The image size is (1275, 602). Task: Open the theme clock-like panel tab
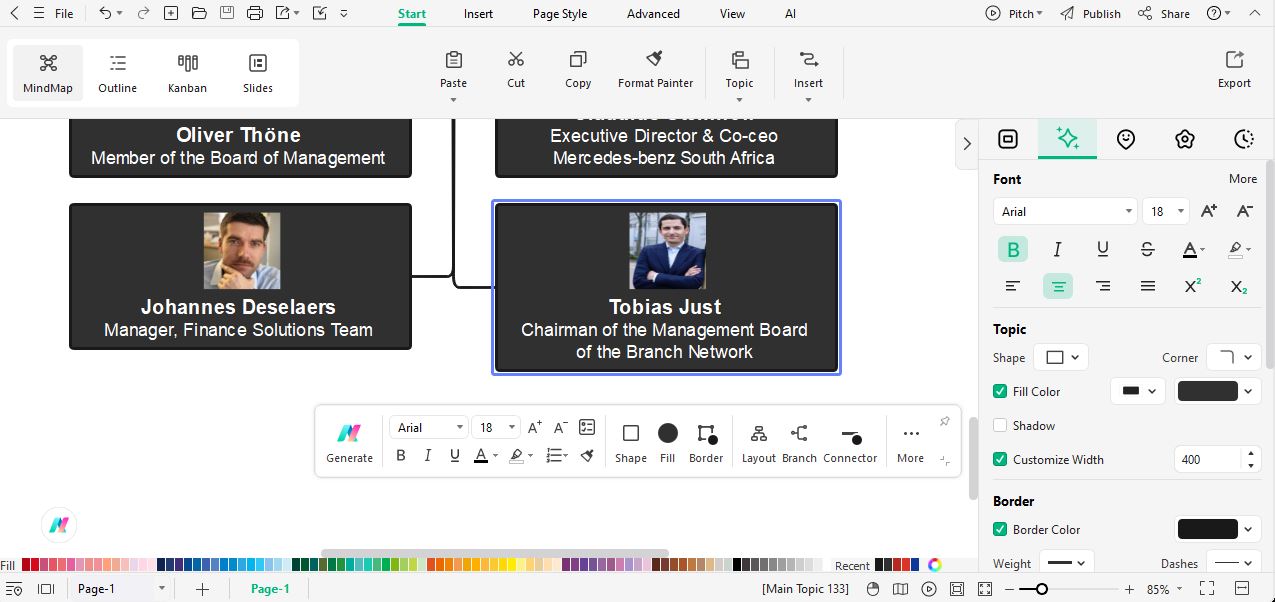[x=1244, y=139]
